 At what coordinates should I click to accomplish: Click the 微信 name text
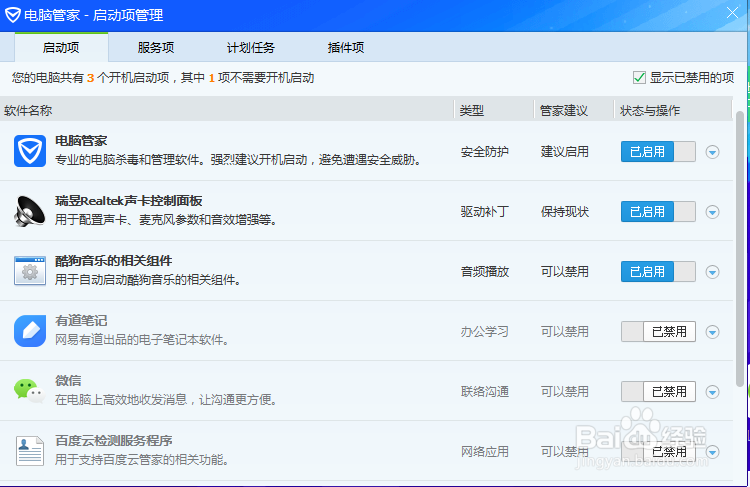(x=68, y=381)
